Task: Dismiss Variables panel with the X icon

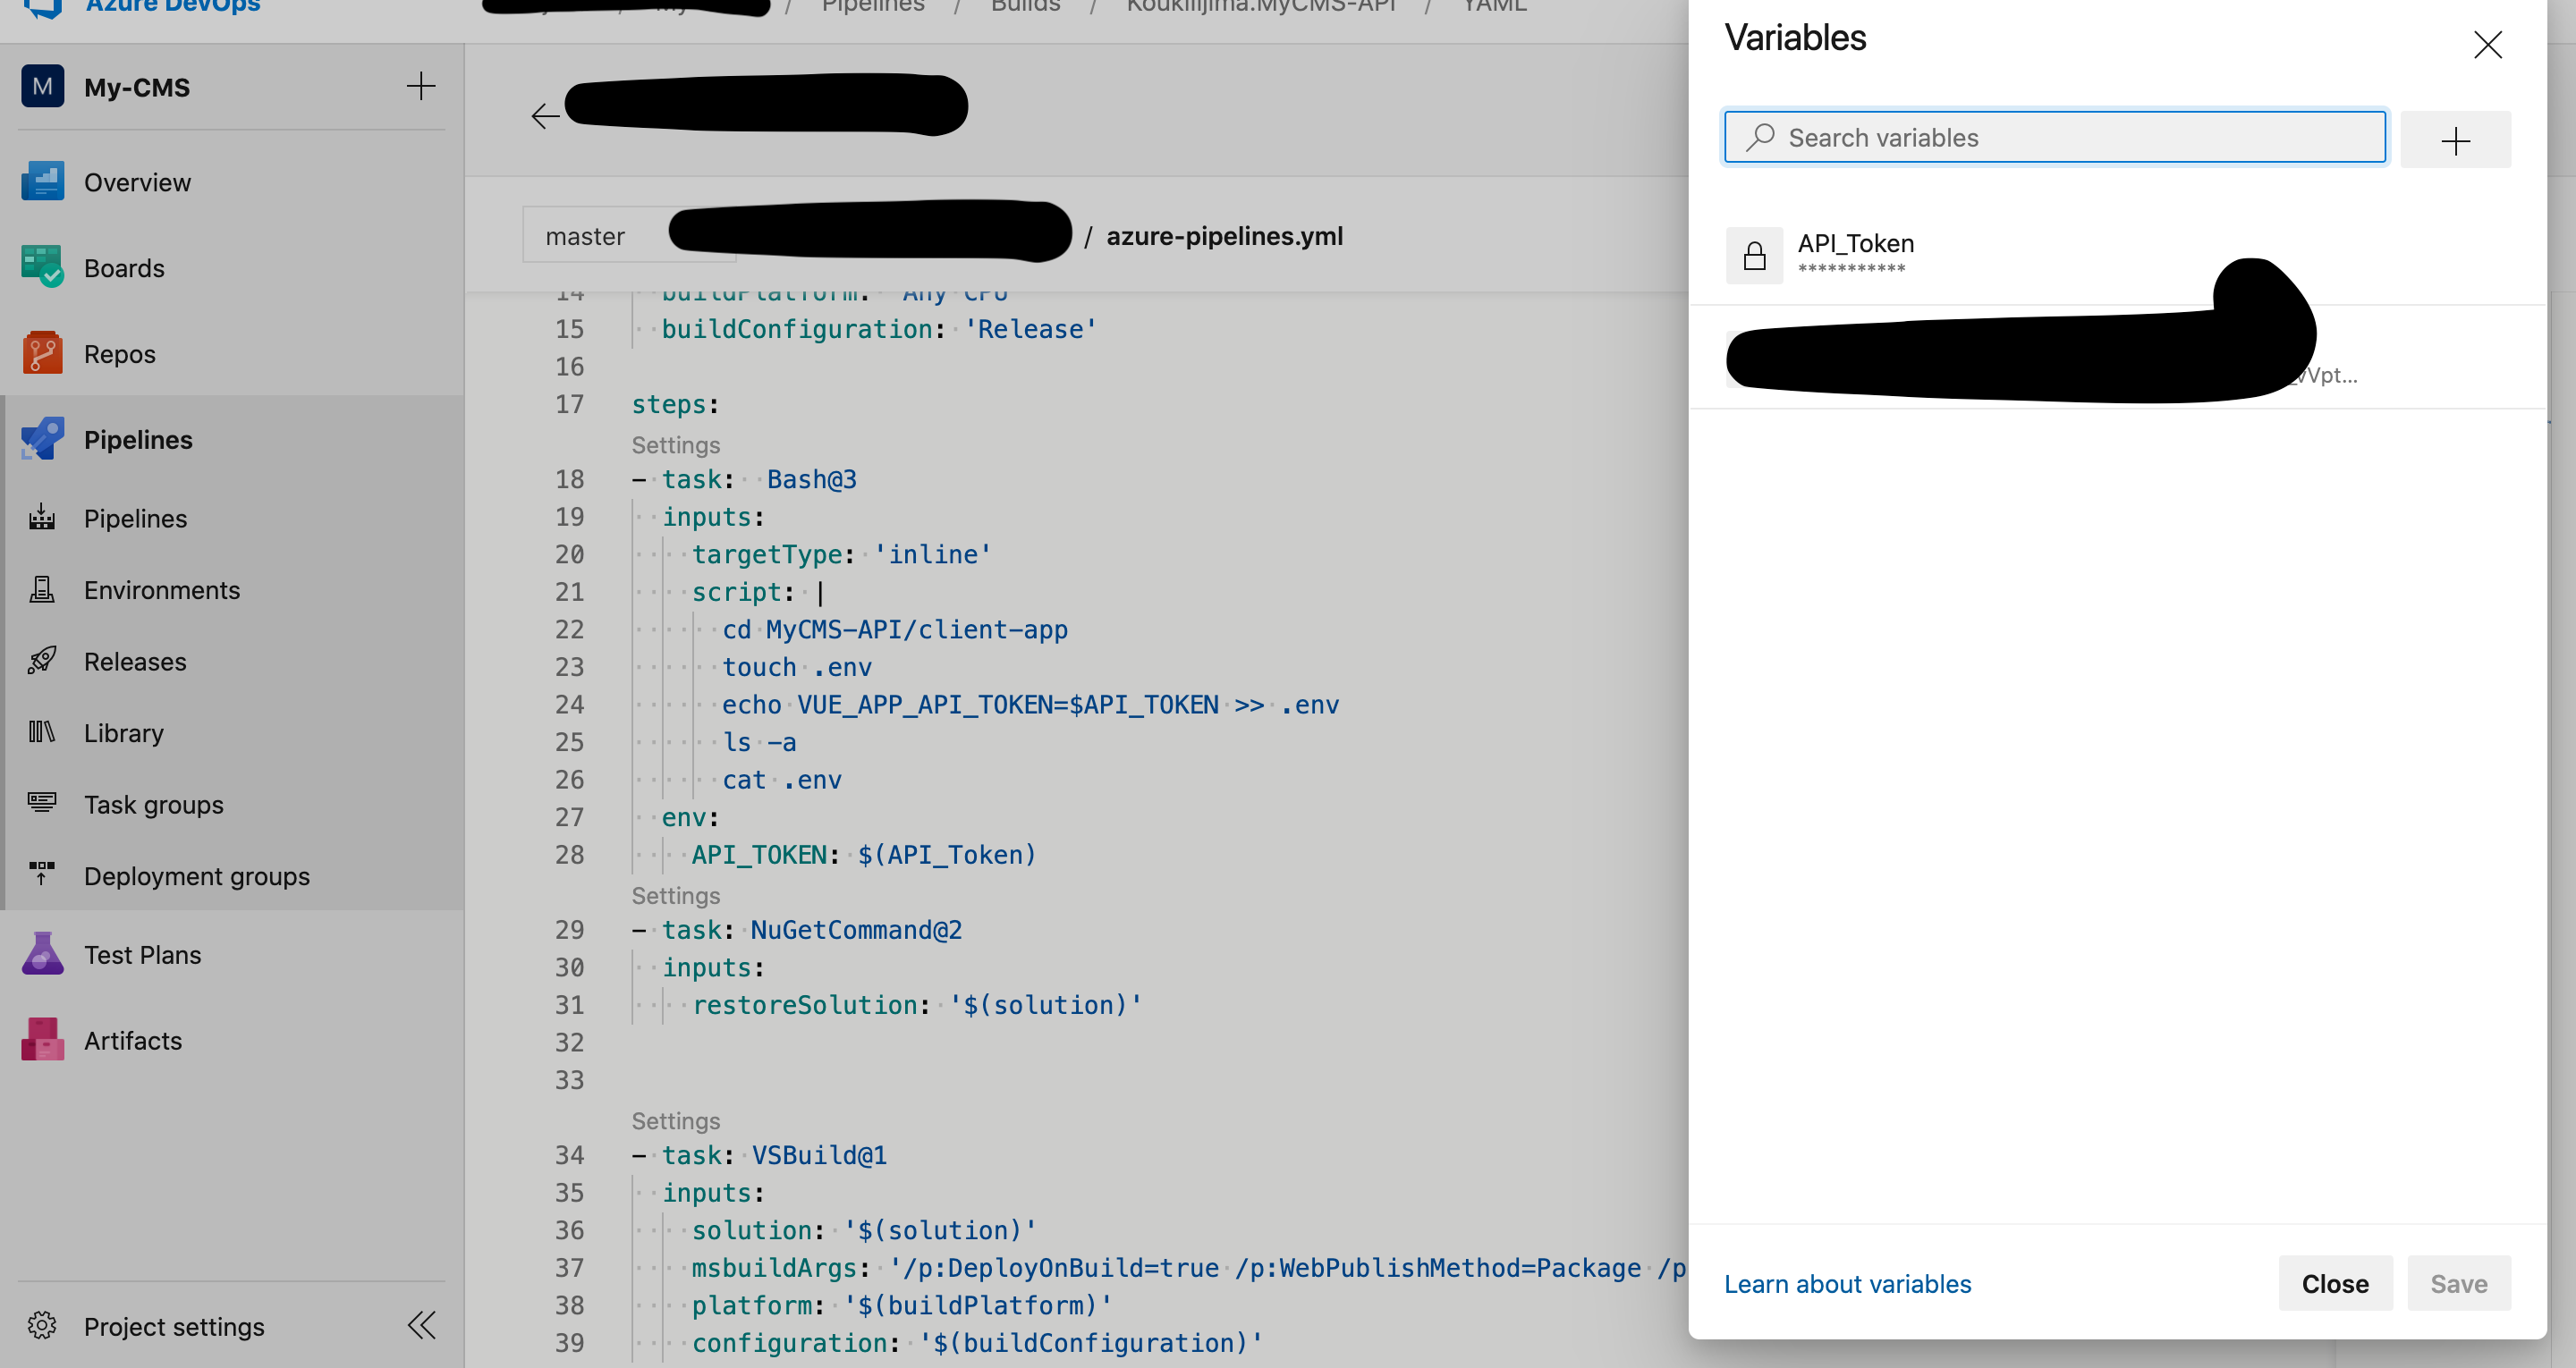Action: [x=2487, y=45]
